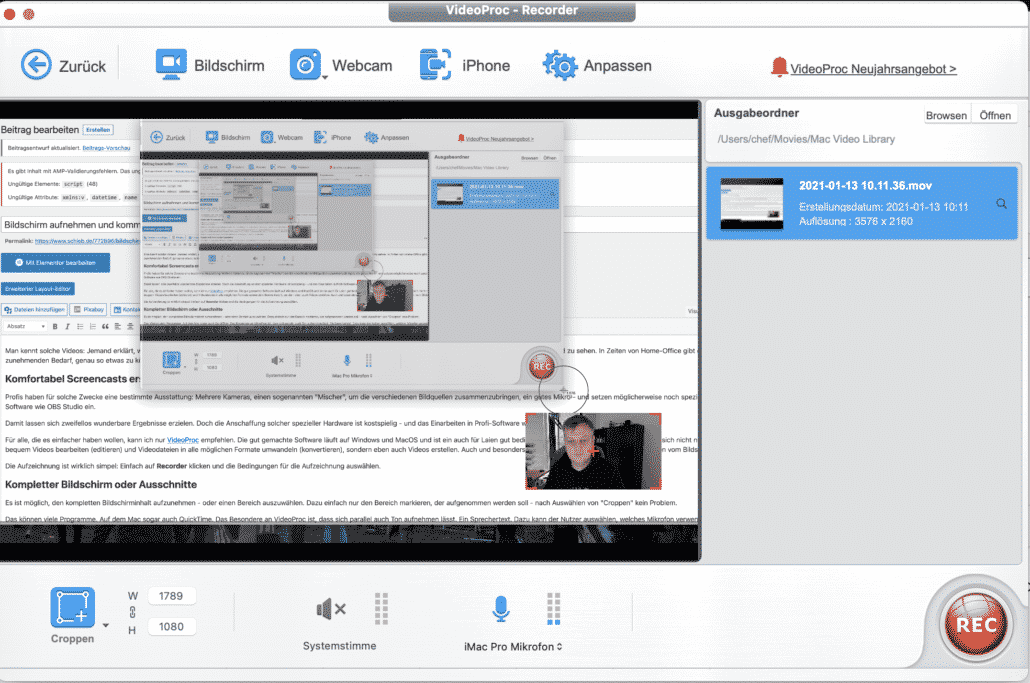Viewport: 1030px width, 683px height.
Task: Click the VideoProc Neujahrsangebot link
Action: pyautogui.click(x=873, y=69)
